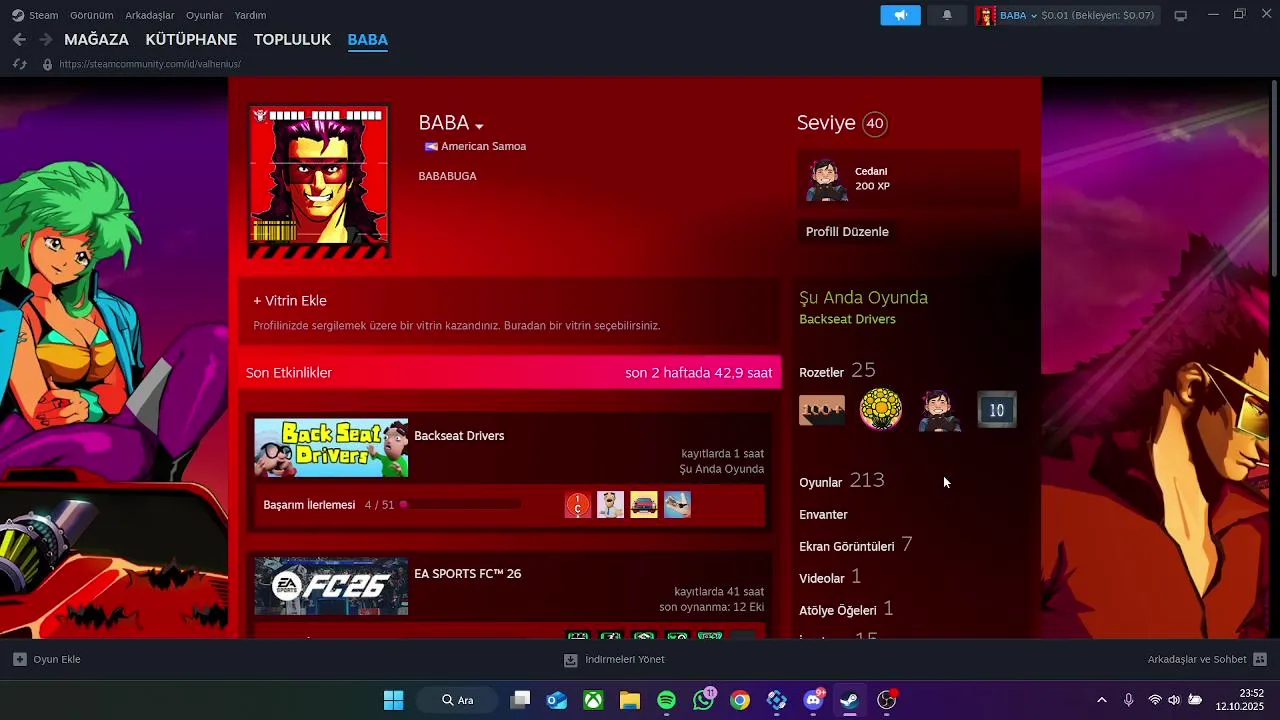
Task: Click the EA FC26 game banner
Action: [331, 586]
